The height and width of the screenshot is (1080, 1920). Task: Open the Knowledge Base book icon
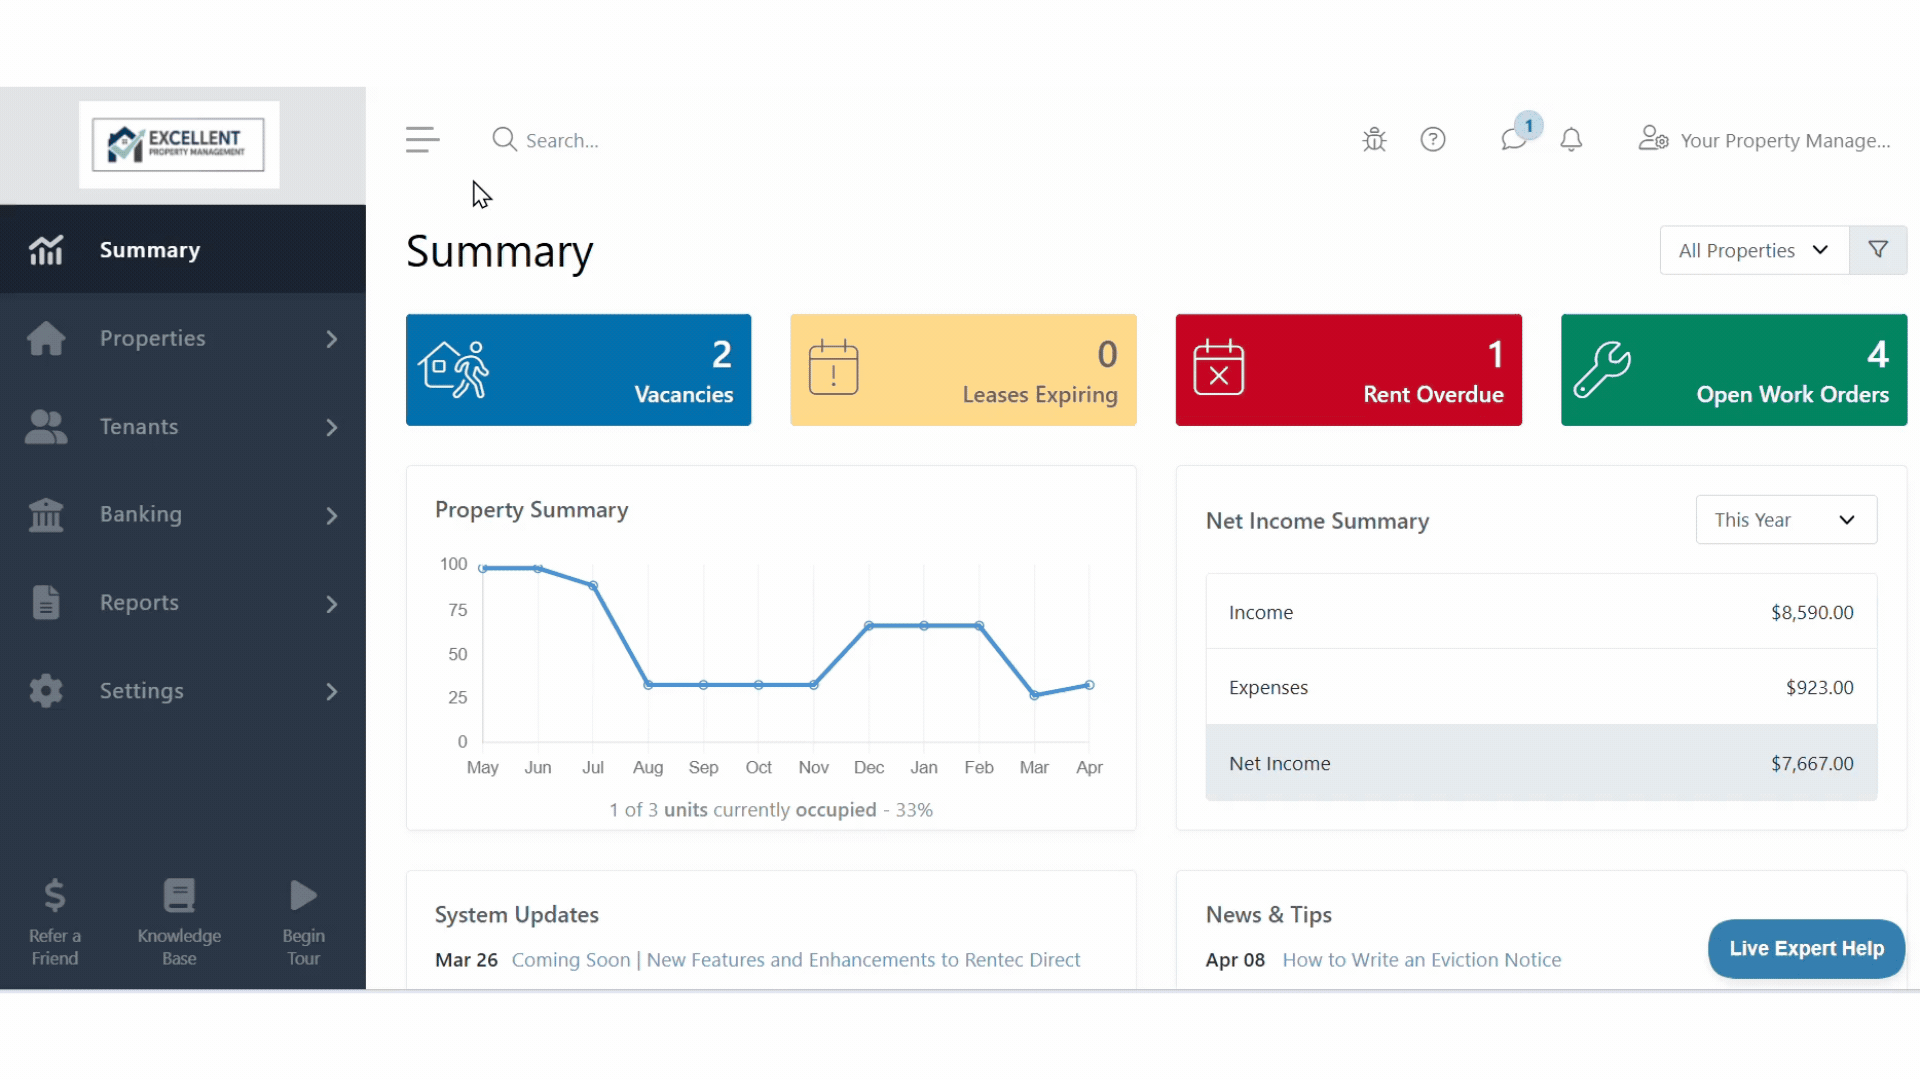(179, 896)
